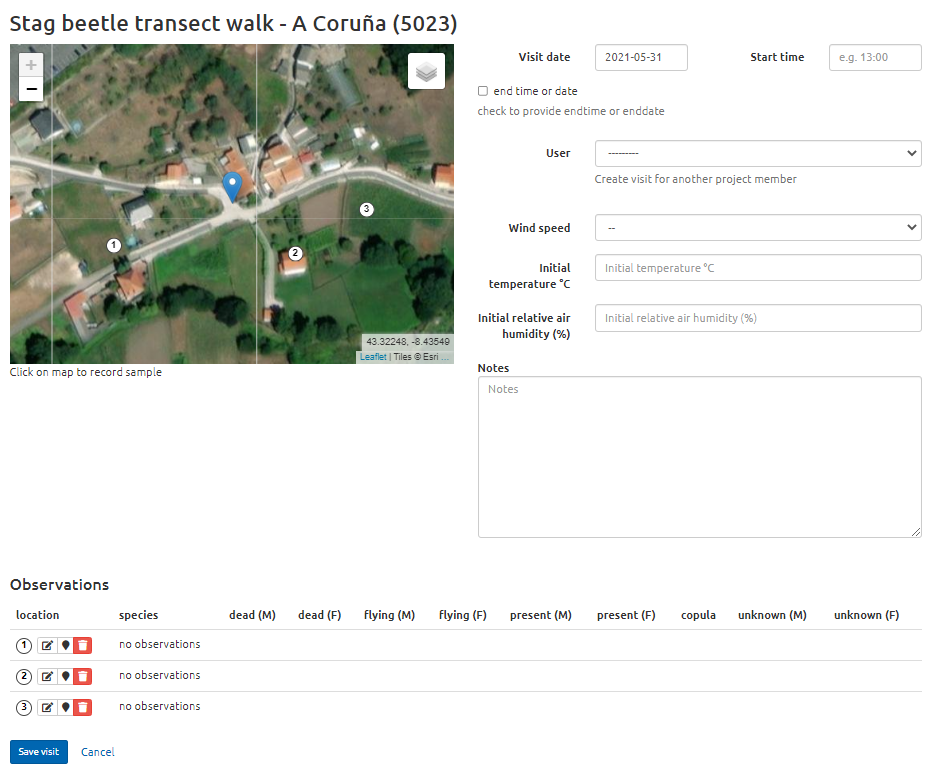Delete location 1 row
Screen dimensions: 940x781
click(x=83, y=646)
